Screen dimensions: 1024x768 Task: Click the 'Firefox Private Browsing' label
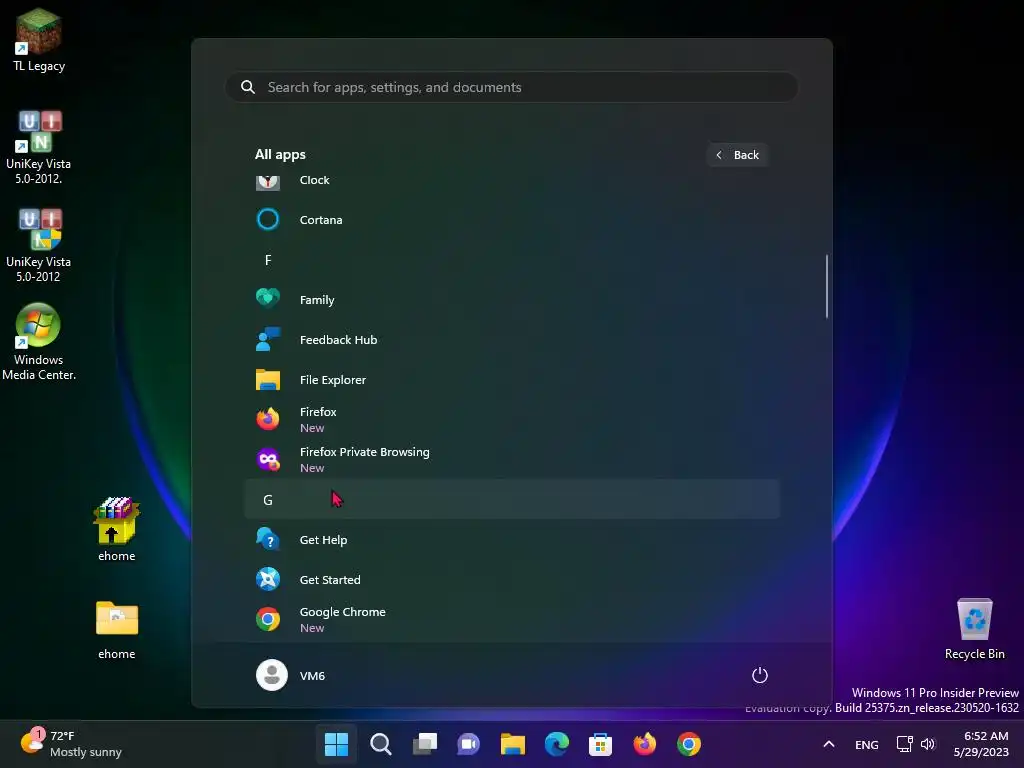click(364, 452)
